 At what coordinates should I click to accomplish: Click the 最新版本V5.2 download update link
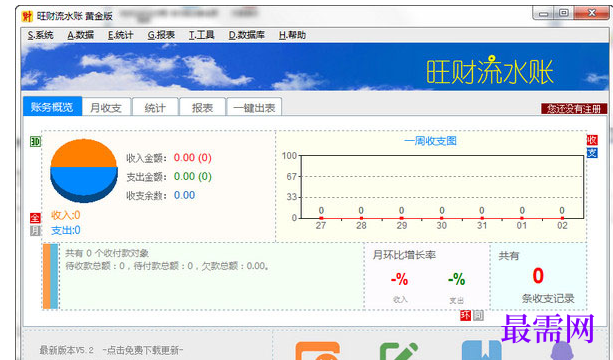[x=111, y=349]
